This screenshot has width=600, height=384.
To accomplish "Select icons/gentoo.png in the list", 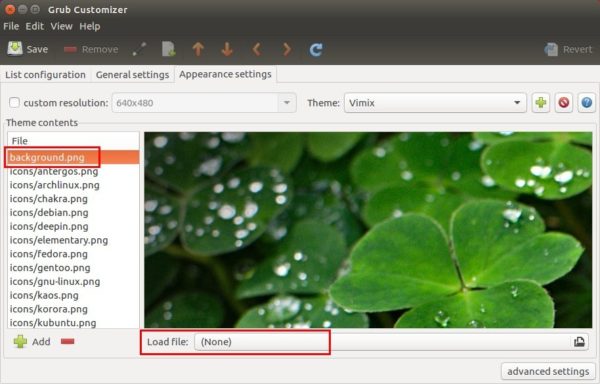I will point(73,267).
